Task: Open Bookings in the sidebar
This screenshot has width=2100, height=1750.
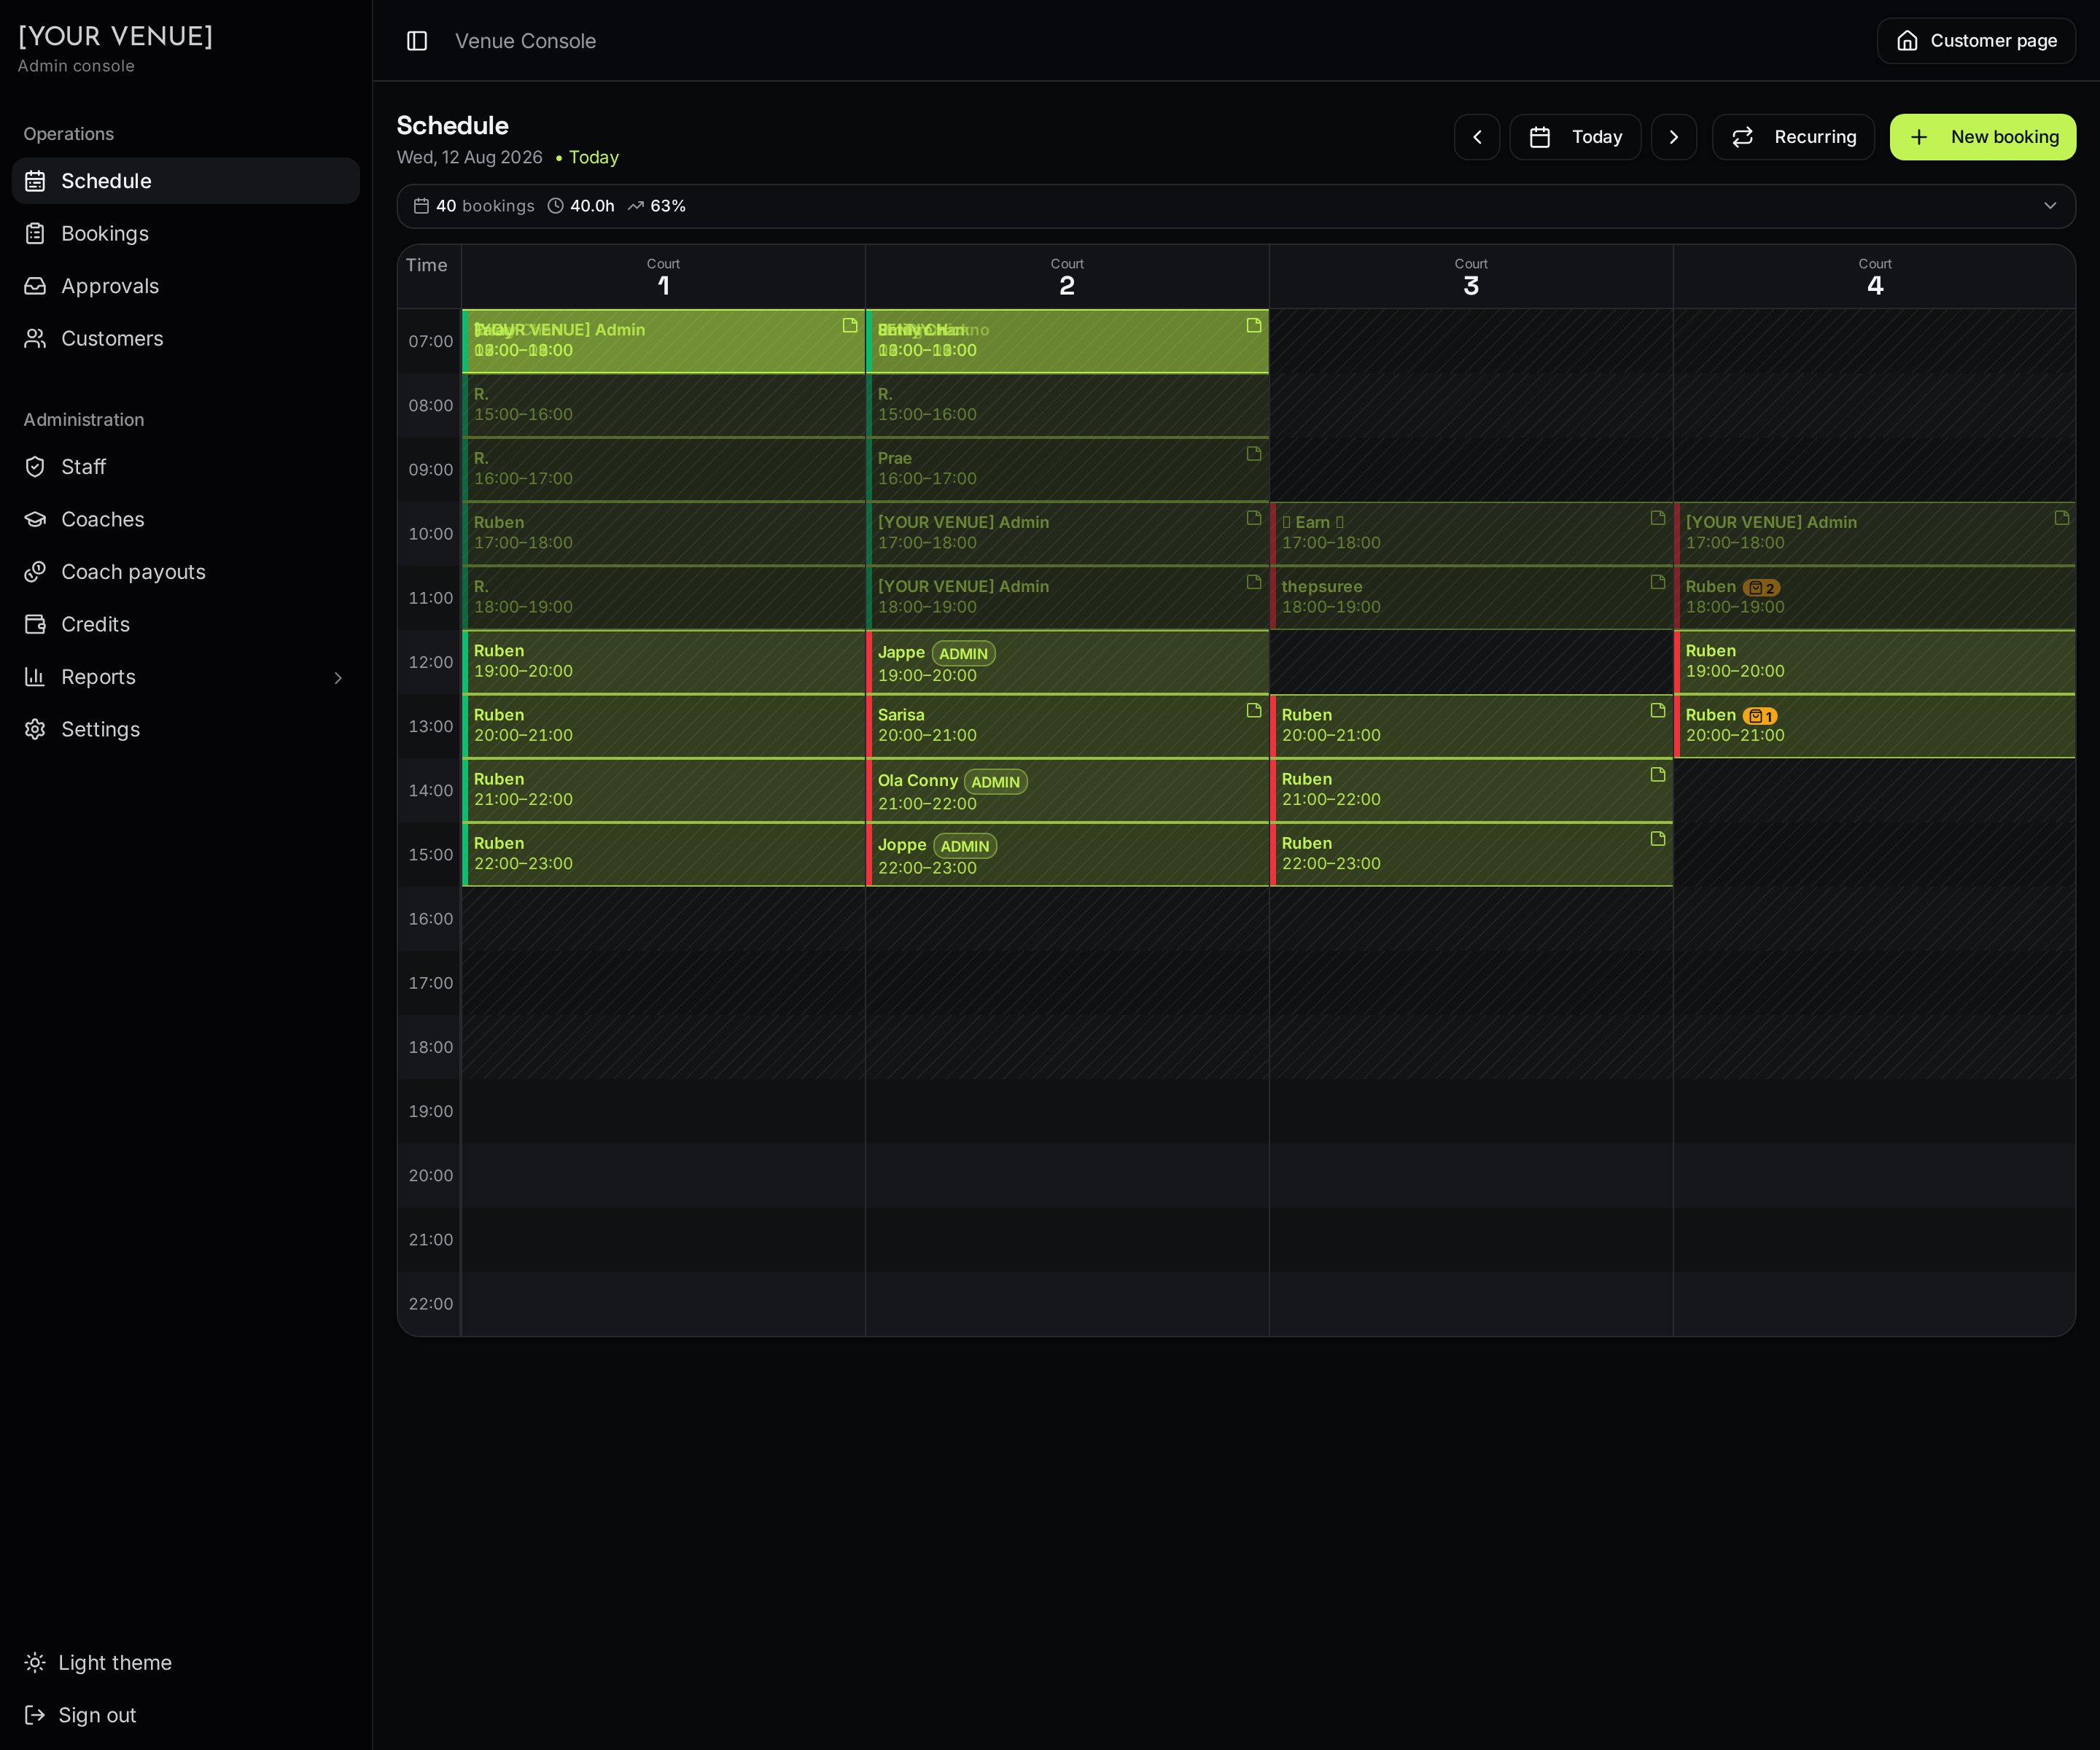Action: point(186,234)
